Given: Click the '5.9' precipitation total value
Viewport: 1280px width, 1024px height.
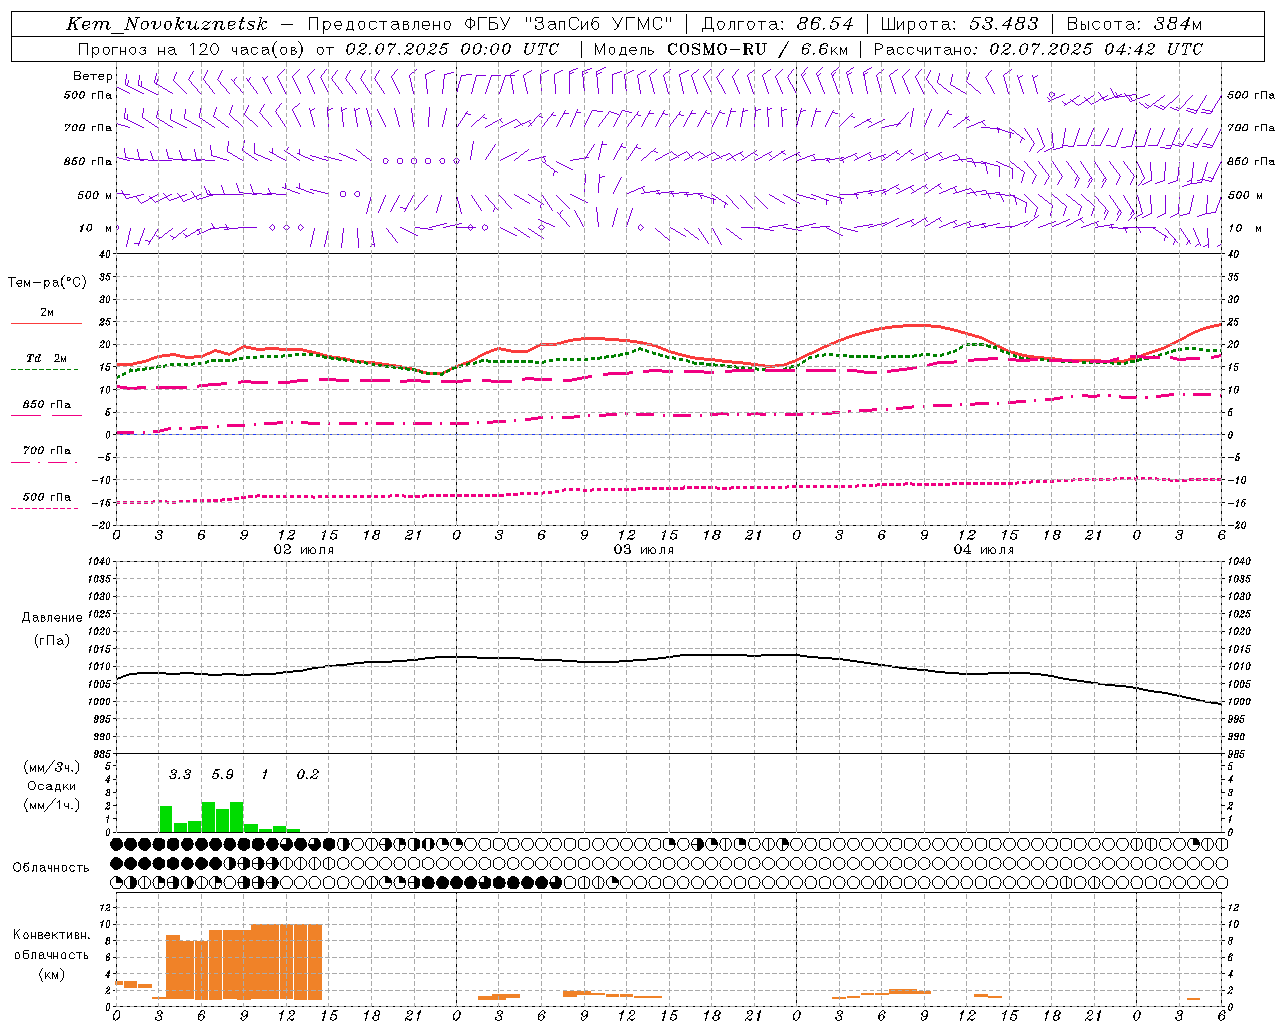Looking at the screenshot, I should (x=222, y=774).
